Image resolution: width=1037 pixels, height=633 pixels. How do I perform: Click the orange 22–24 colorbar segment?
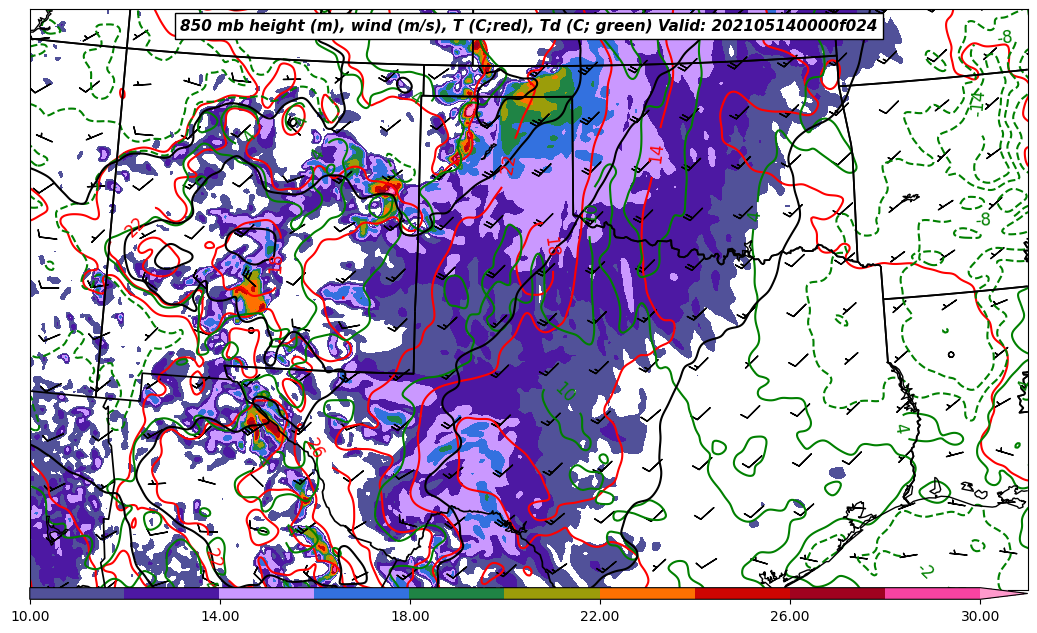tap(647, 593)
